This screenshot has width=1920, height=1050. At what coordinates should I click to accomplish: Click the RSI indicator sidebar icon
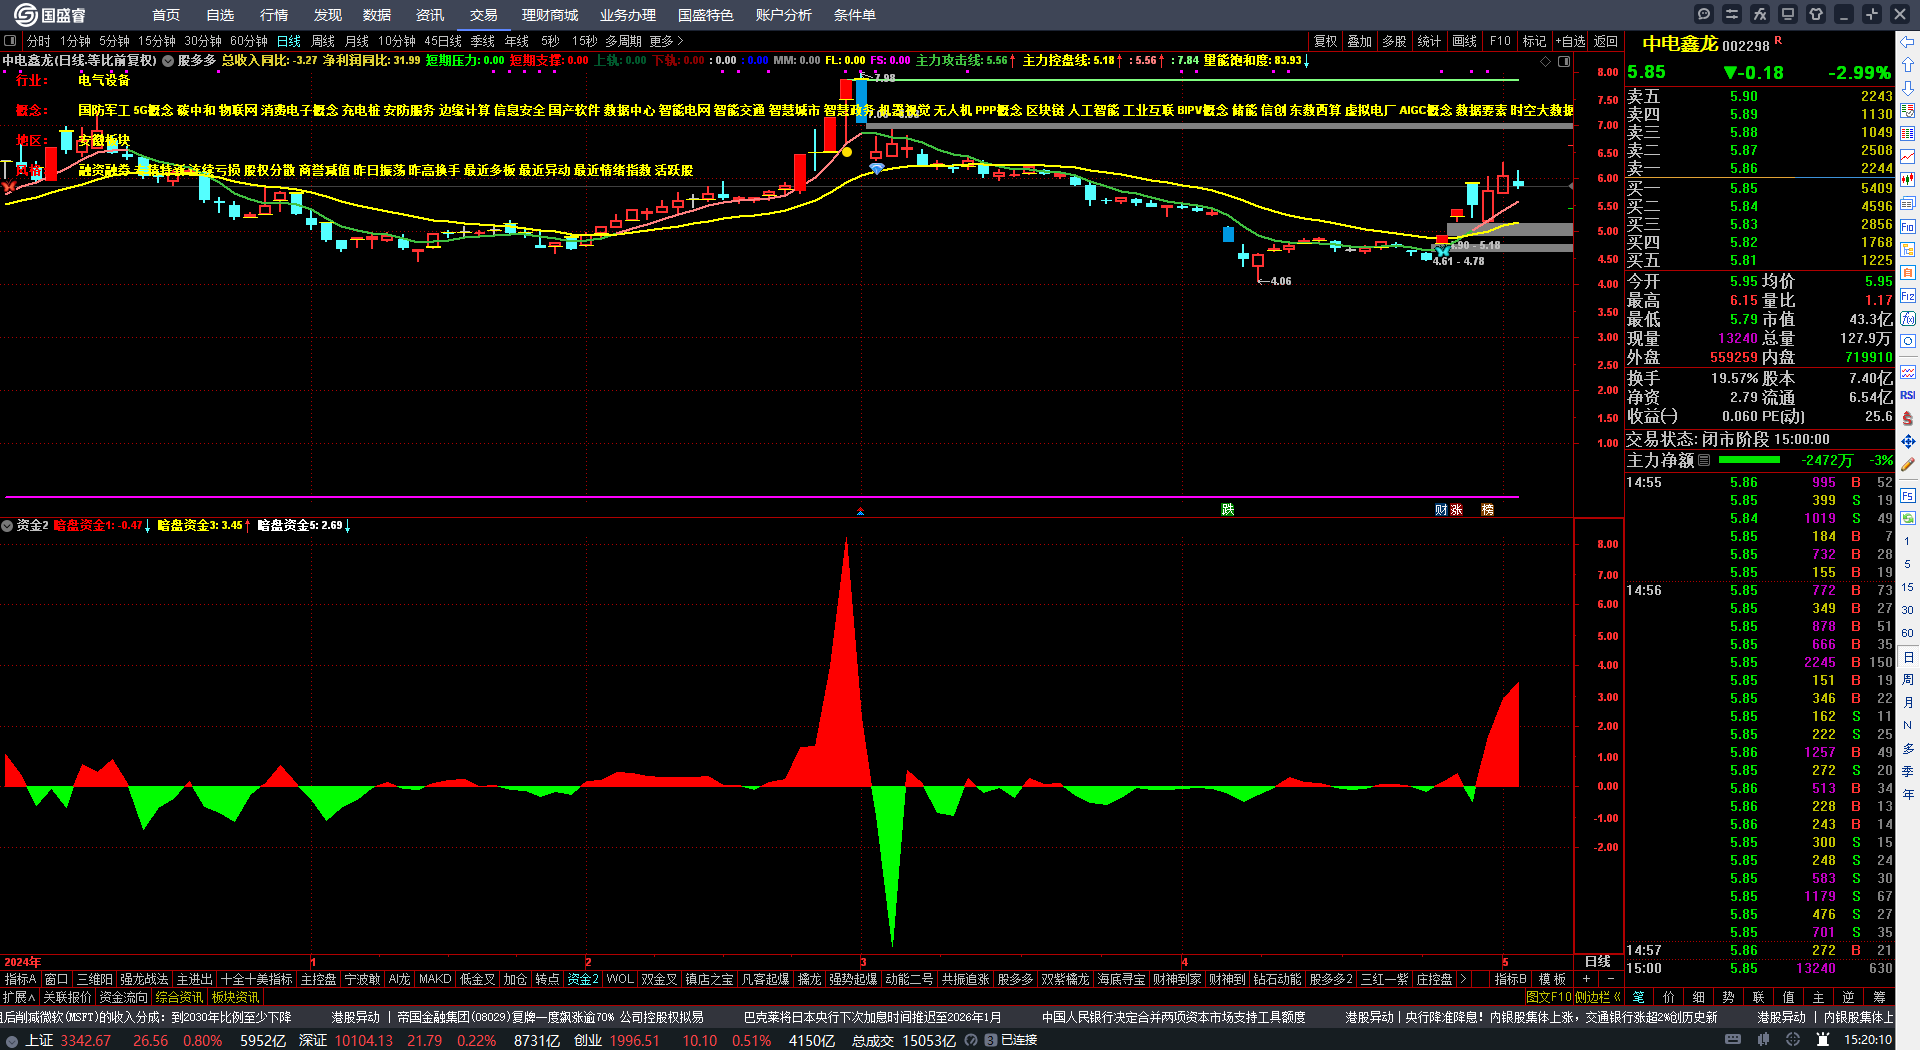[x=1908, y=395]
